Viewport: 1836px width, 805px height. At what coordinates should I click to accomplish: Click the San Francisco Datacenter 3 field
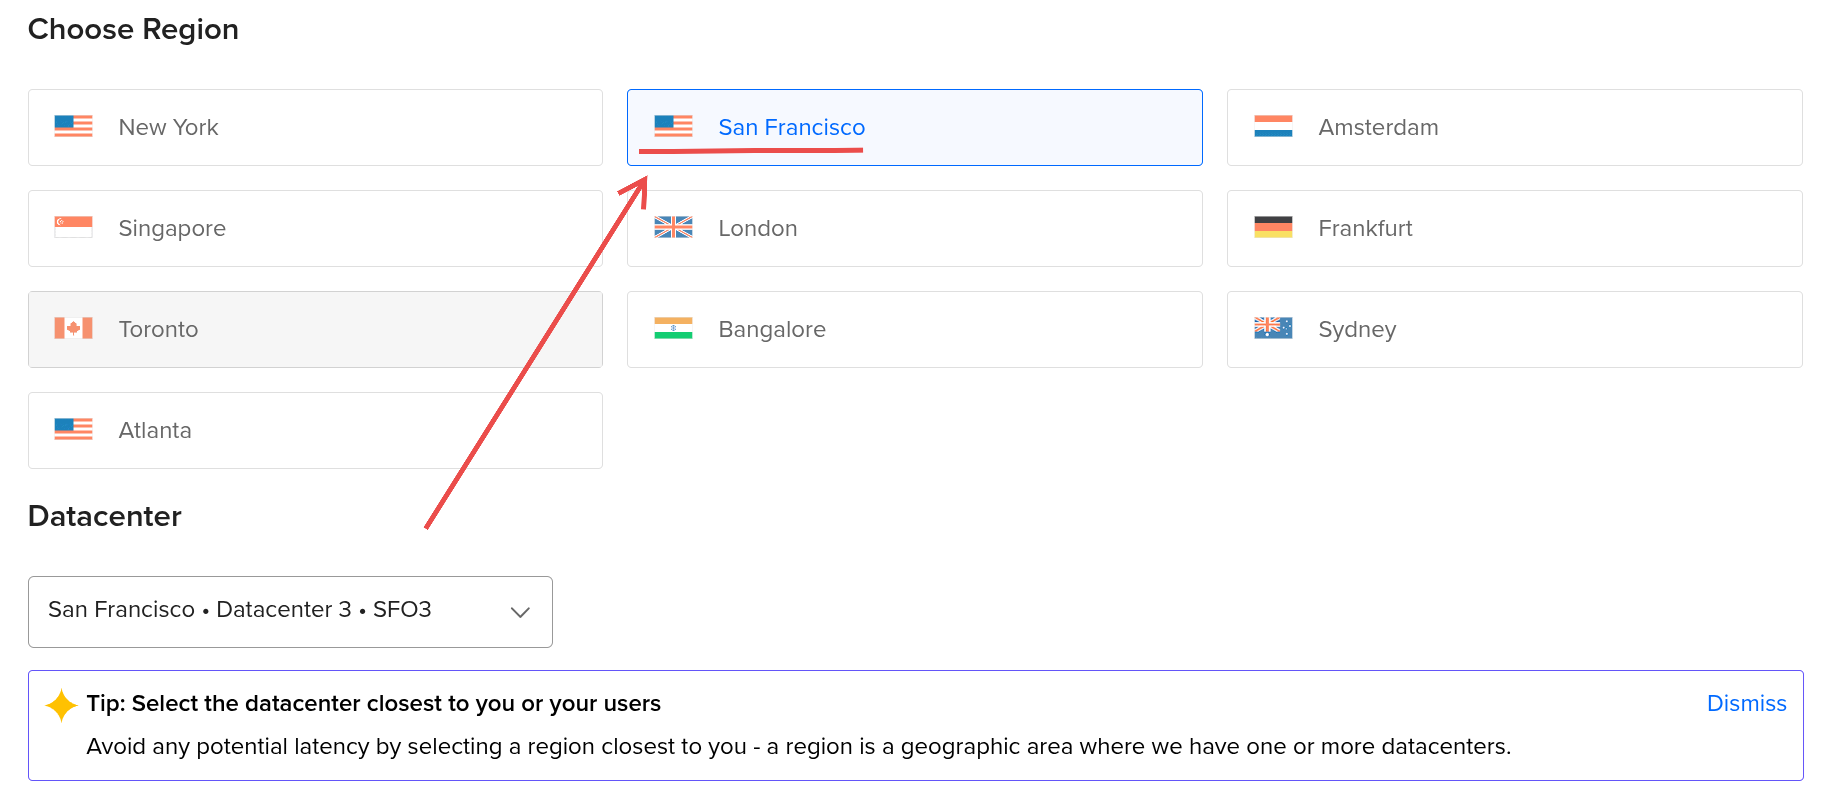click(240, 610)
